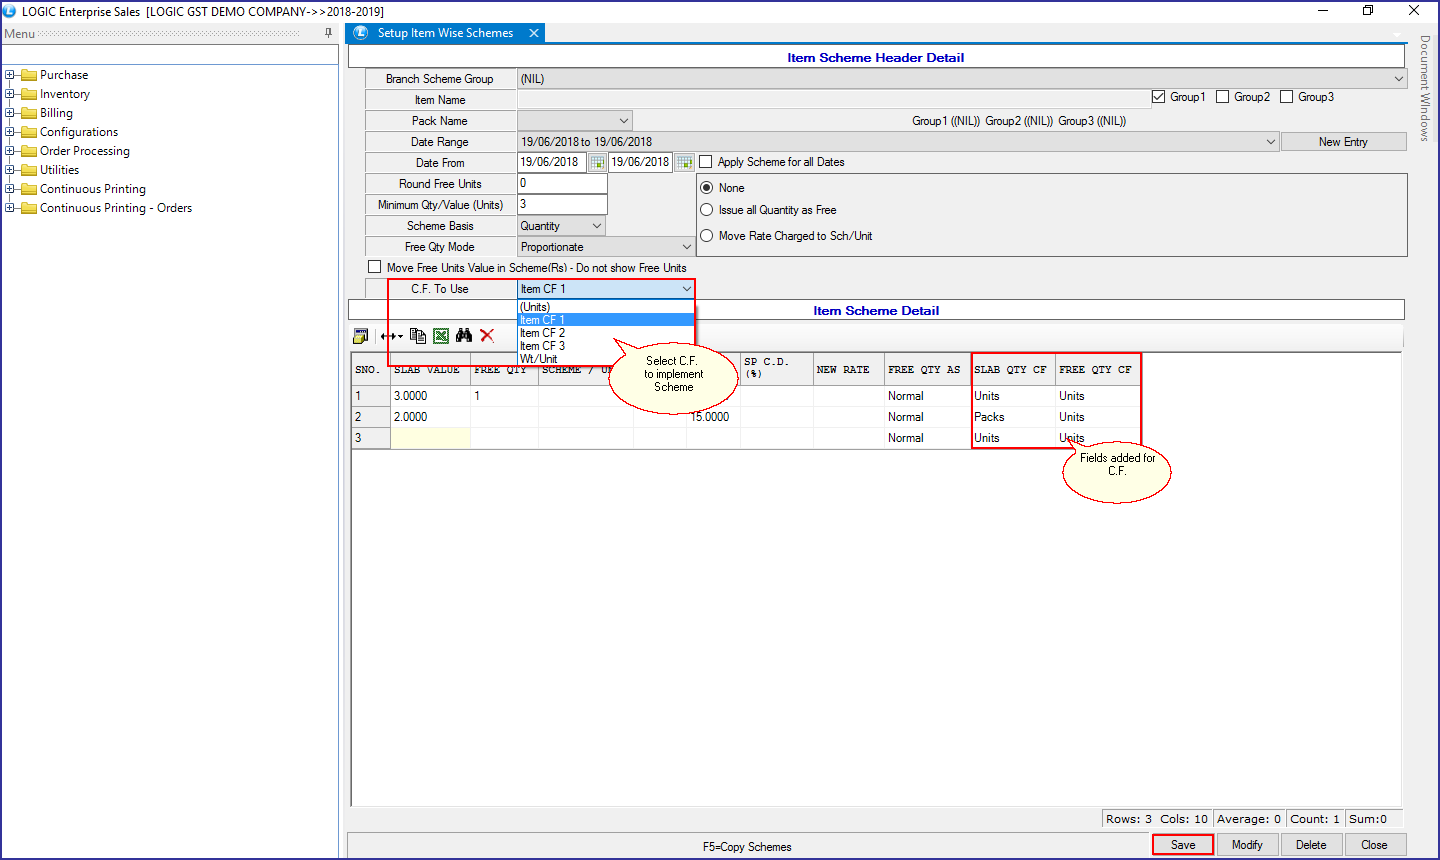Close the Setup Item Wise Schemes tab
Image resolution: width=1440 pixels, height=860 pixels.
tap(534, 33)
